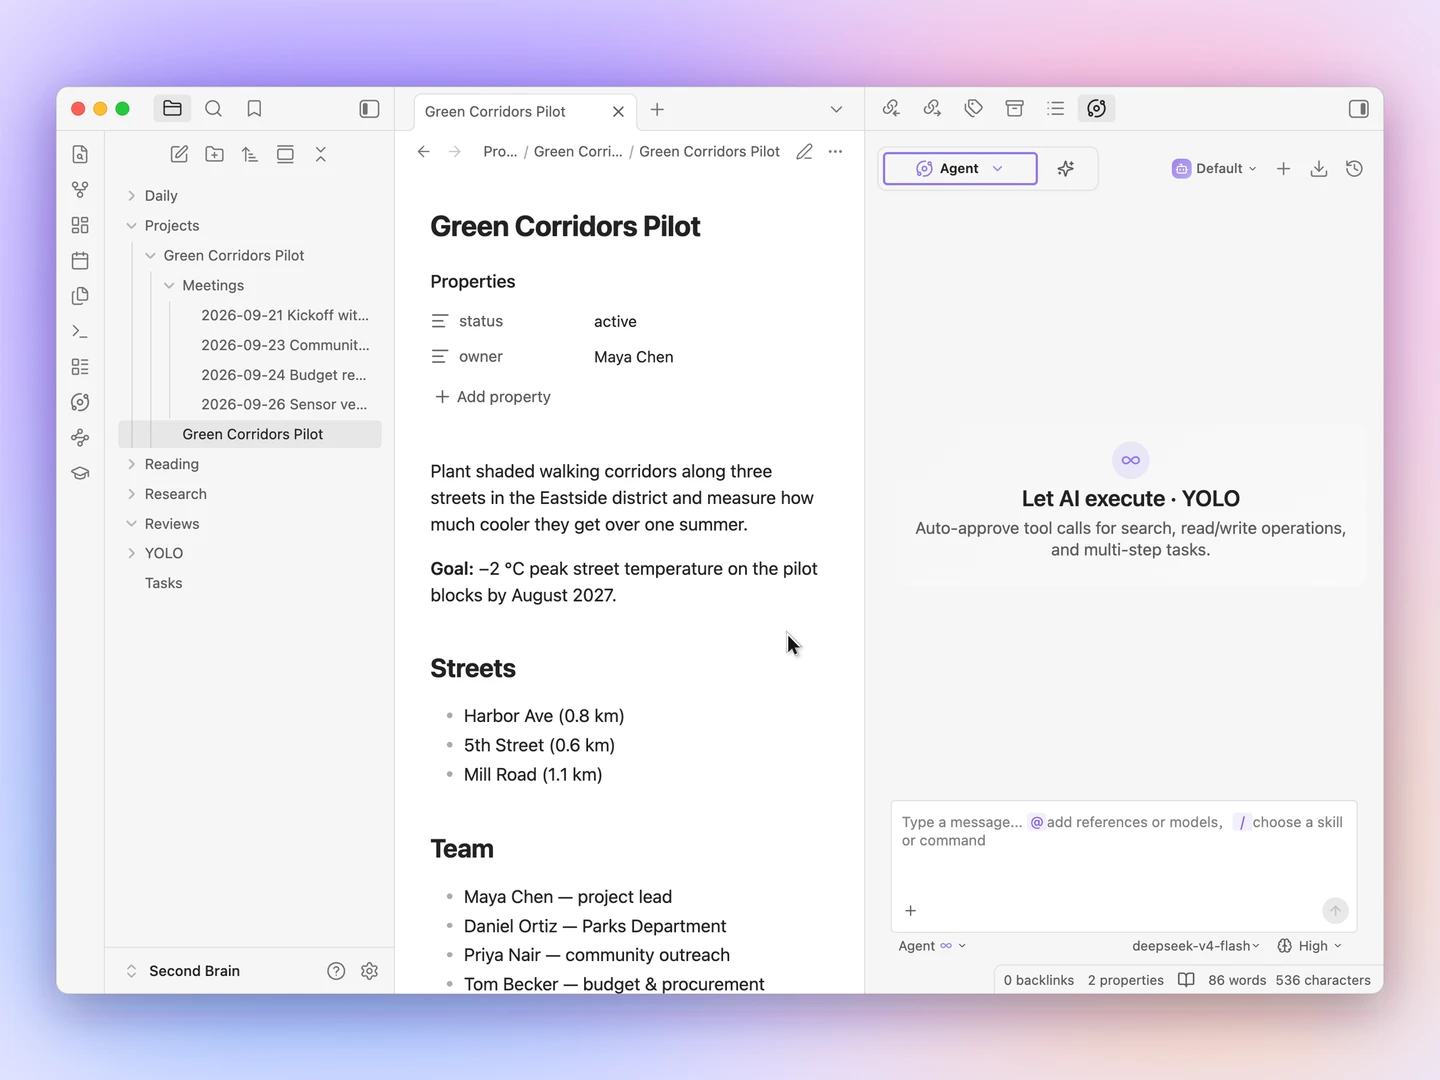Navigate back with the left arrow
The width and height of the screenshot is (1440, 1080).
click(x=424, y=152)
